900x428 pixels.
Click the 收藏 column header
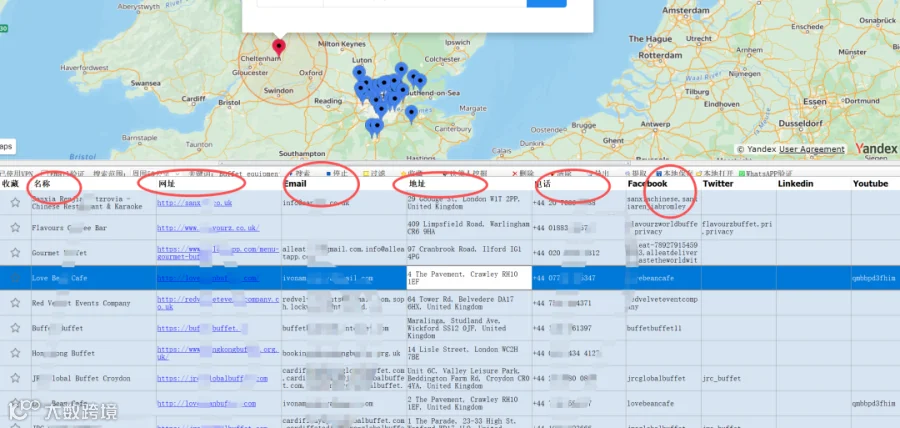click(10, 184)
